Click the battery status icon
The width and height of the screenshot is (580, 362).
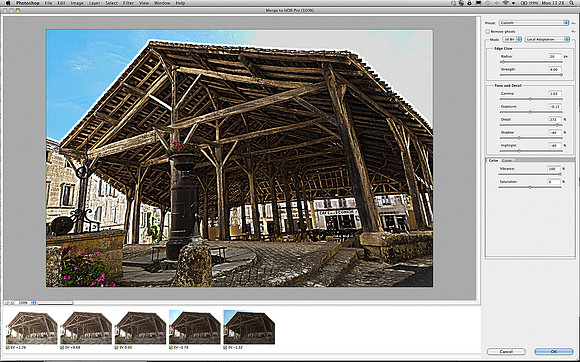pyautogui.click(x=524, y=3)
